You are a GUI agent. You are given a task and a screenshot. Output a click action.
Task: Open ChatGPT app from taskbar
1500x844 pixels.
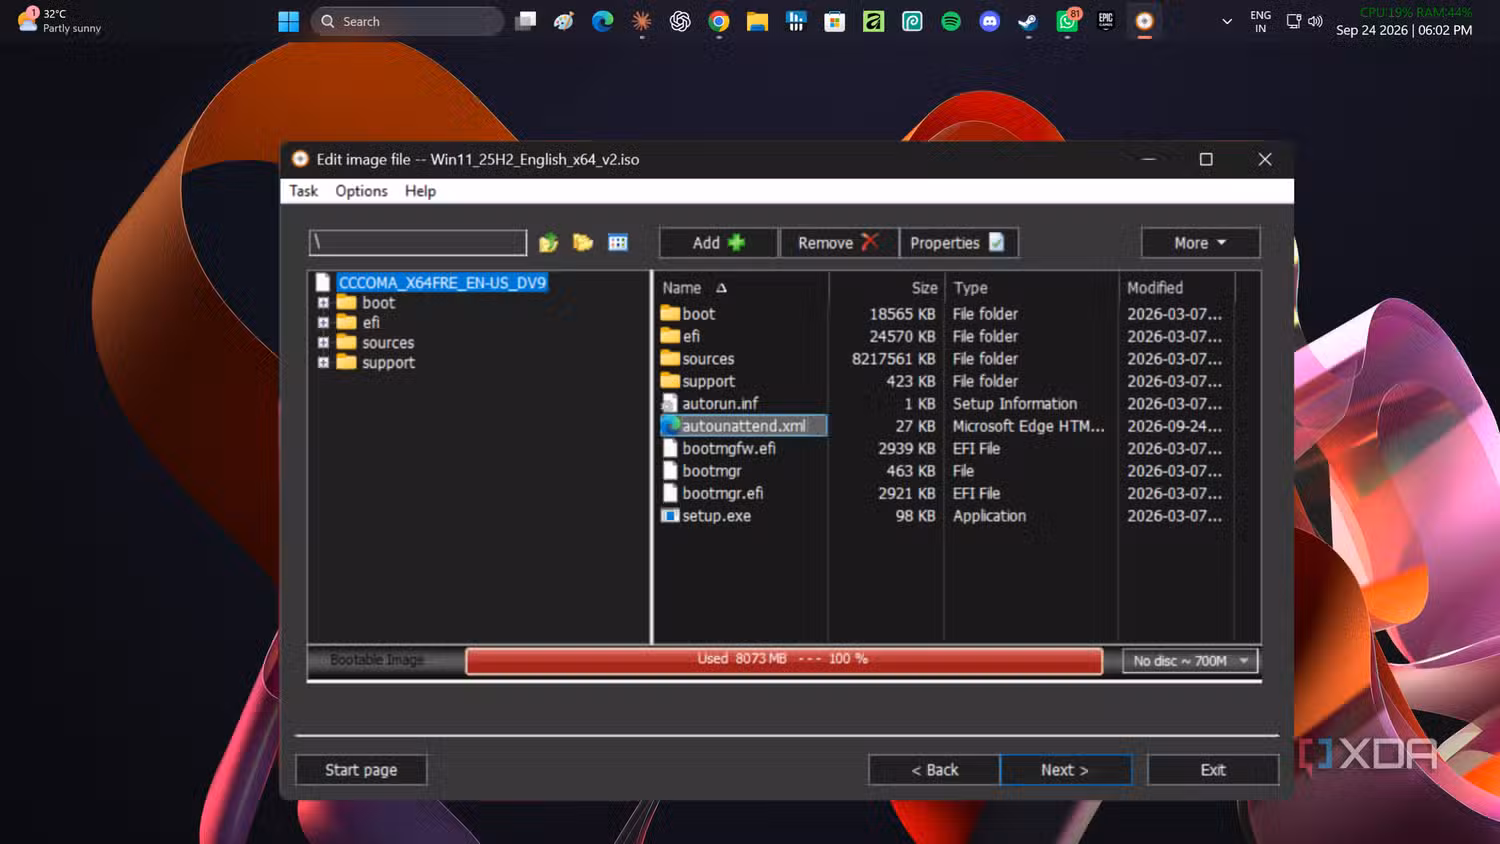coord(680,21)
